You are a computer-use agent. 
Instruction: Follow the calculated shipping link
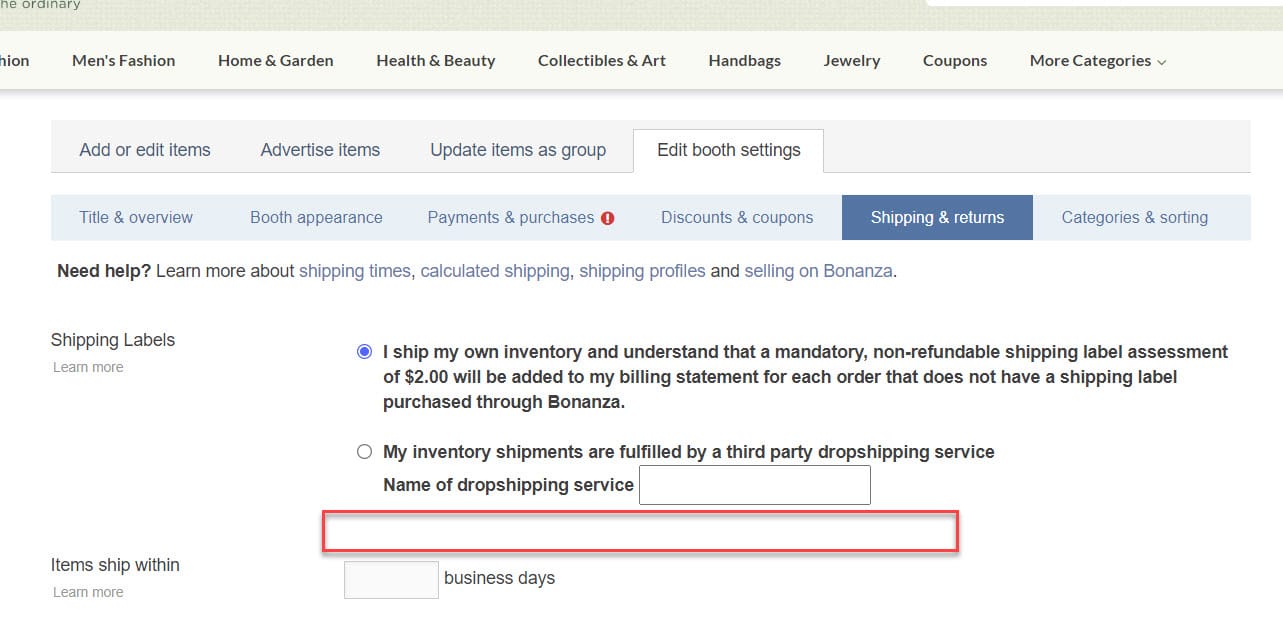pyautogui.click(x=494, y=271)
